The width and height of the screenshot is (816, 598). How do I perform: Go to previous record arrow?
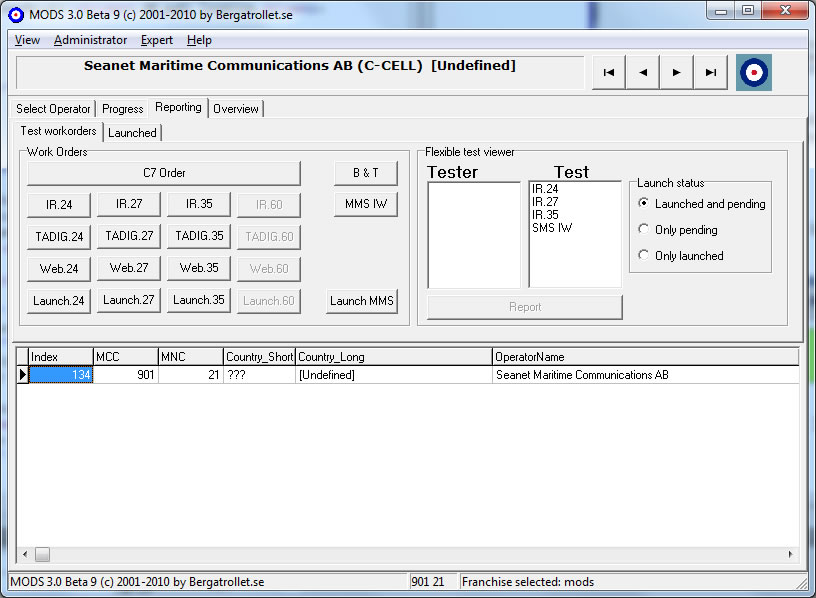tap(643, 73)
